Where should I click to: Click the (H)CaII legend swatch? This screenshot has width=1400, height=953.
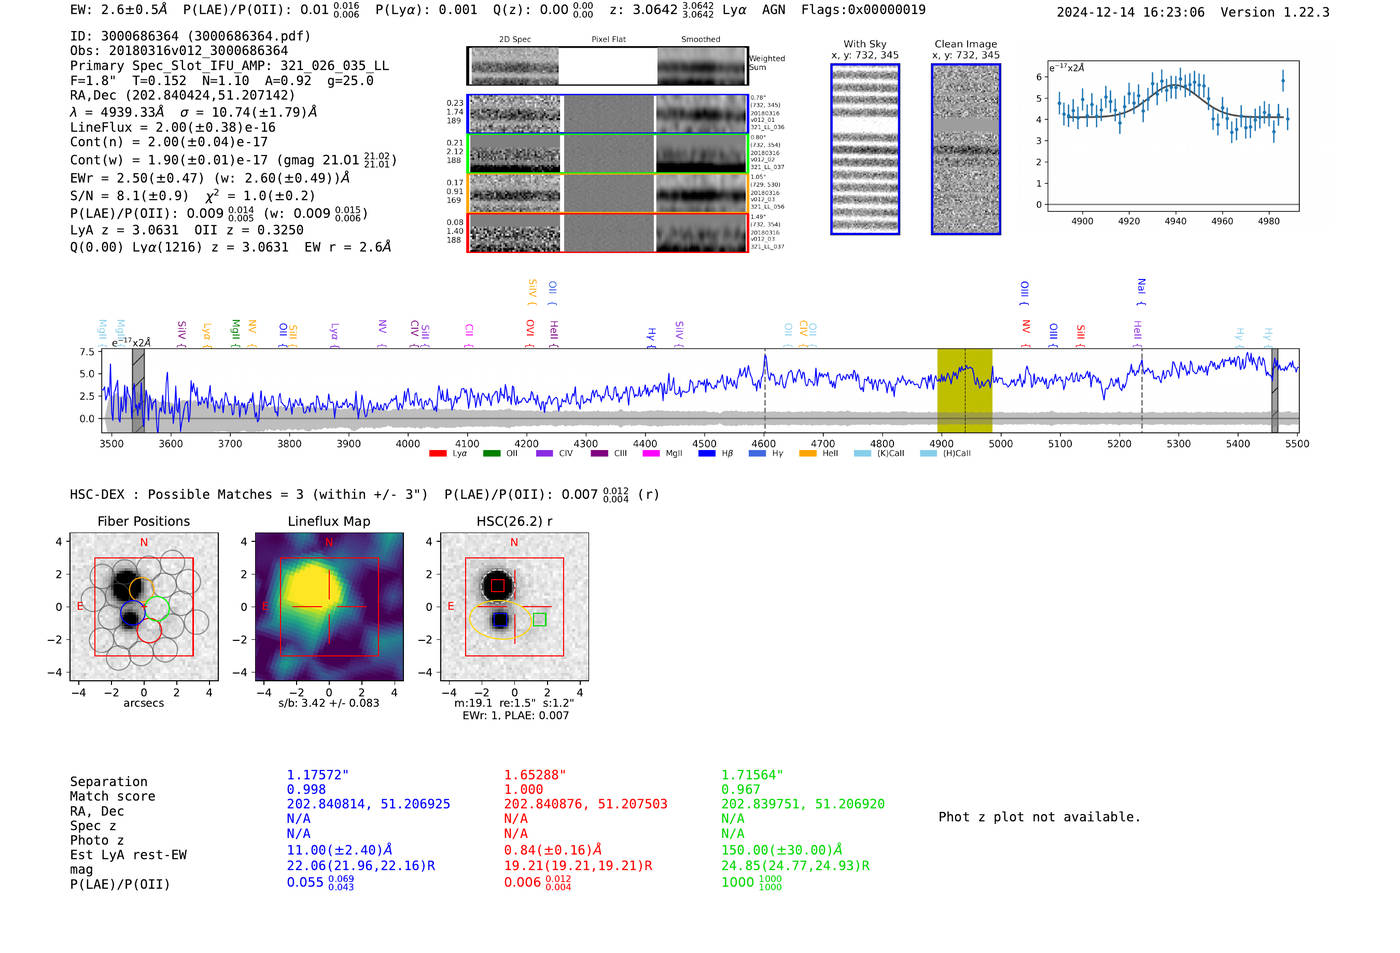928,454
